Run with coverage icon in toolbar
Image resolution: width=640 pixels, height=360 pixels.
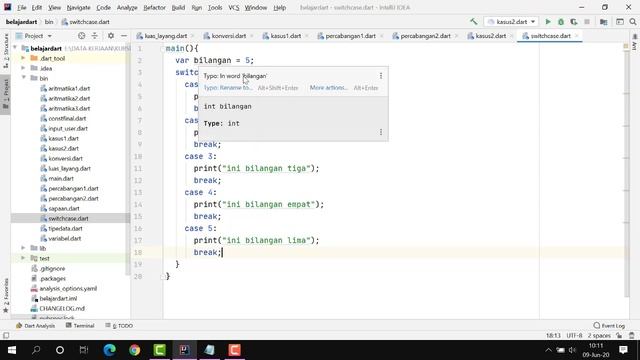point(574,22)
